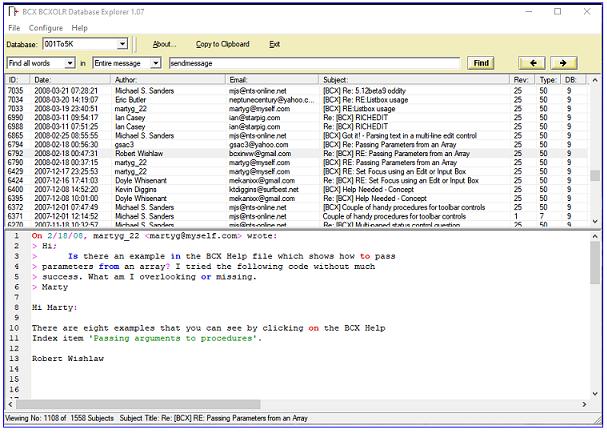Open the 'Entire message' search scope dropdown

pos(155,63)
